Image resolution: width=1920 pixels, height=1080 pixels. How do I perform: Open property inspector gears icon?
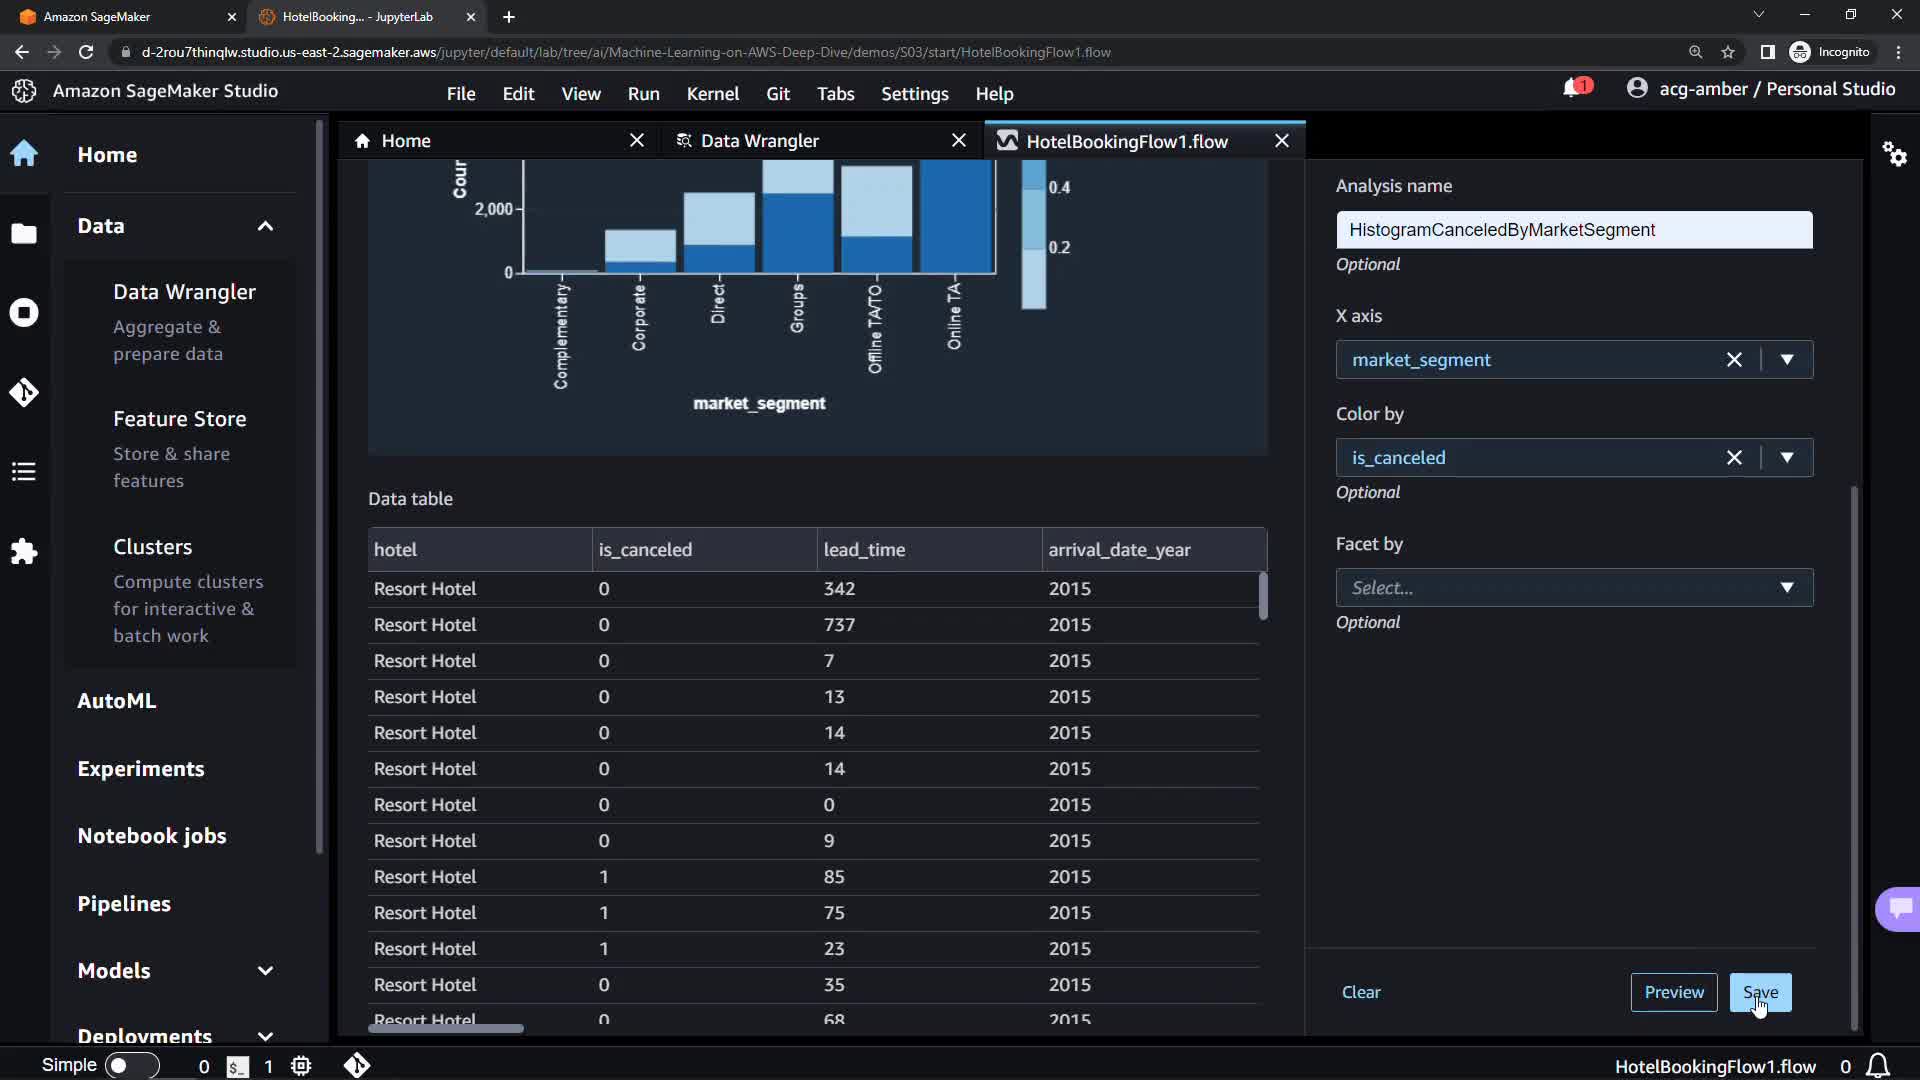(1894, 154)
